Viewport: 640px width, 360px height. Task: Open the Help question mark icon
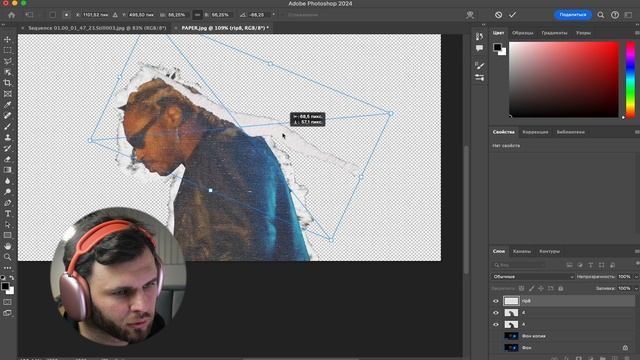[x=615, y=15]
